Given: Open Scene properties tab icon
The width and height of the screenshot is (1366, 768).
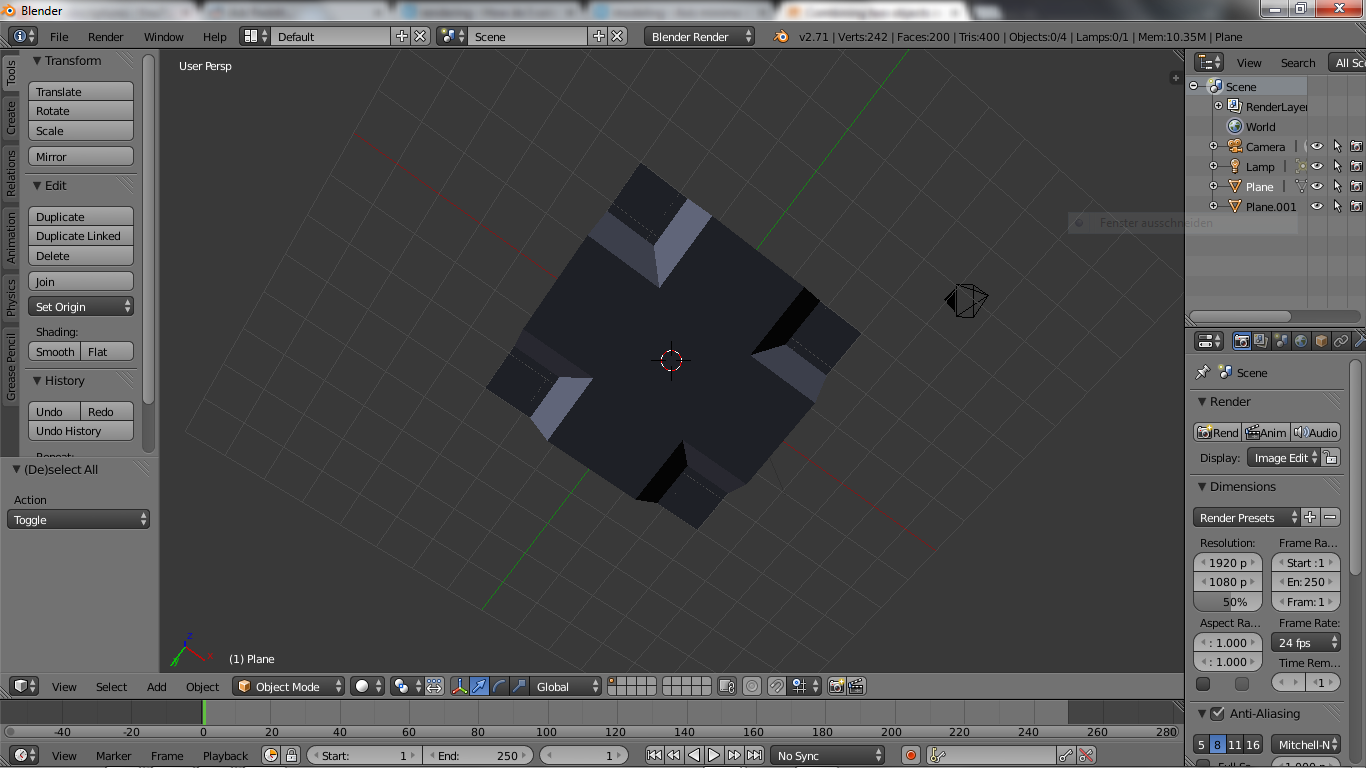Looking at the screenshot, I should [1281, 341].
